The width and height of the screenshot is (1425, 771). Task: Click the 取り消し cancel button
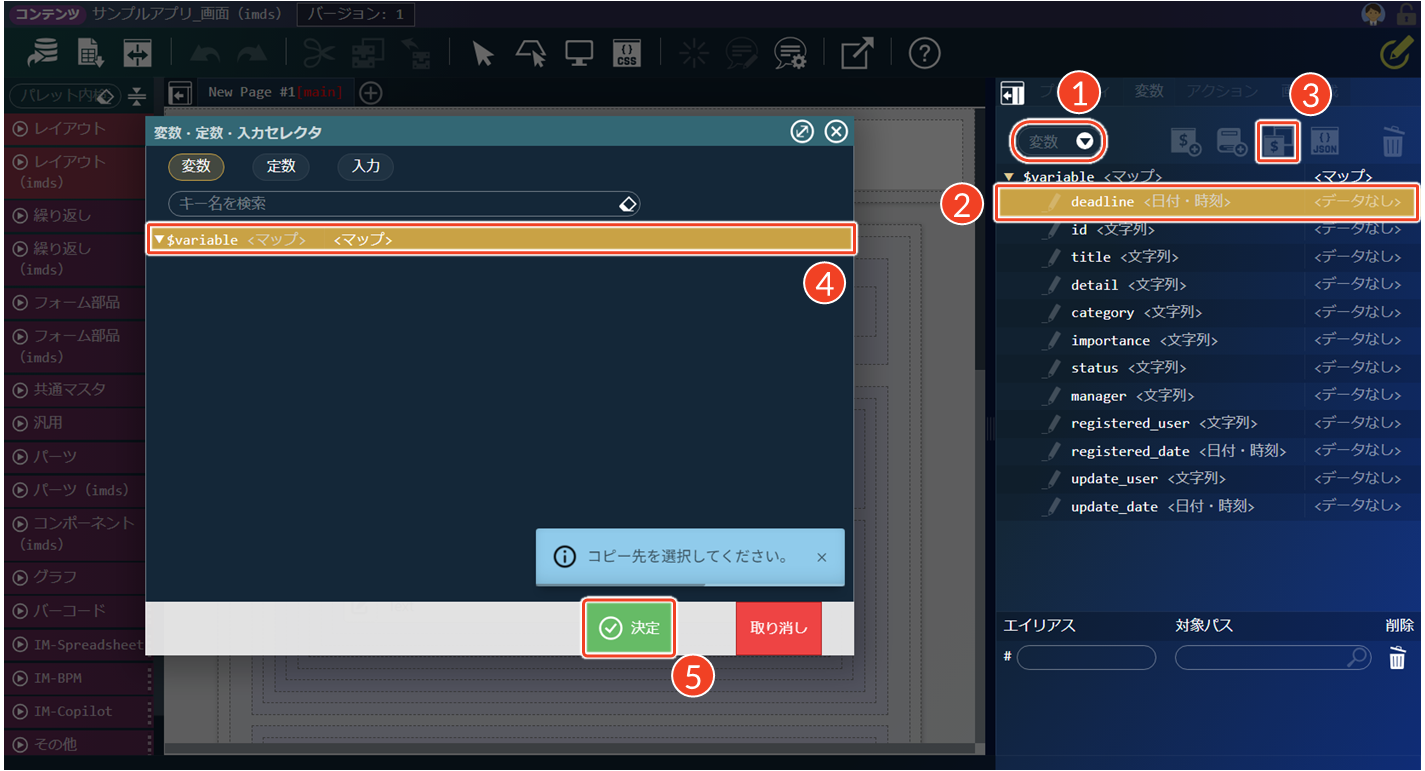(778, 628)
